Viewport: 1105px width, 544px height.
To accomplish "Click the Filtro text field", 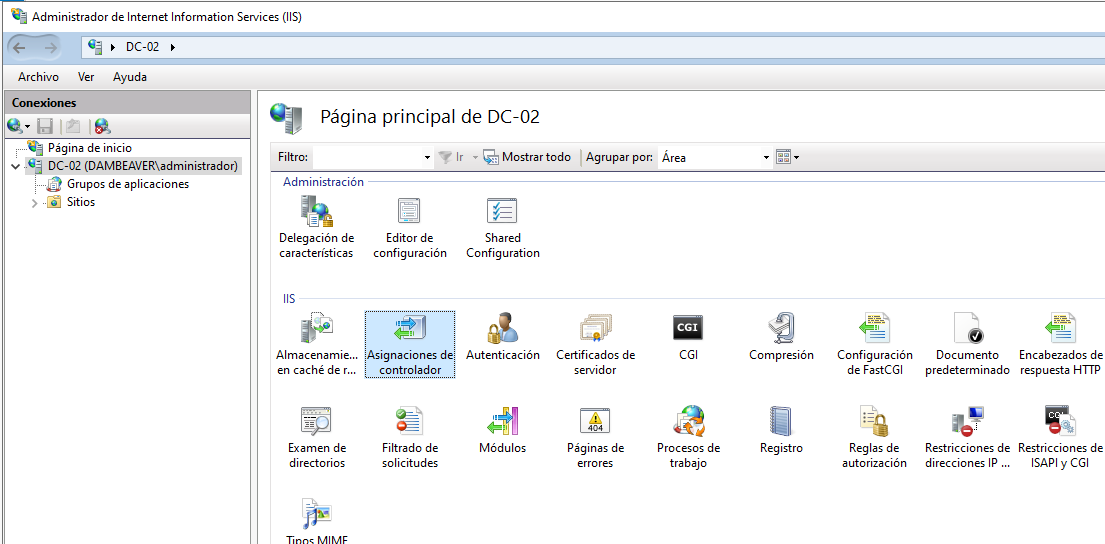I will 367,158.
